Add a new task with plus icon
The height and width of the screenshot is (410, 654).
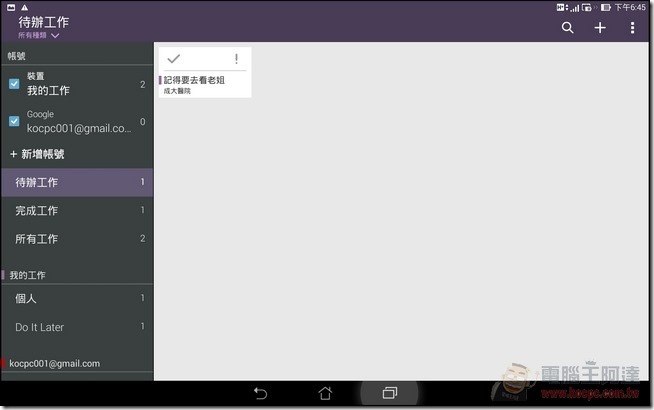600,28
